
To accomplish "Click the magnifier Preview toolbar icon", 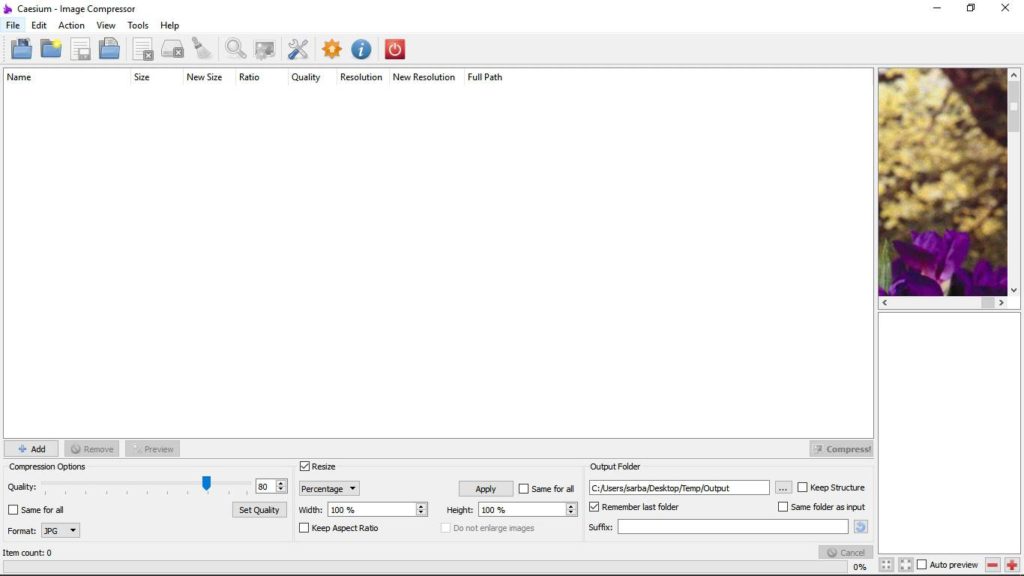I will pos(235,49).
